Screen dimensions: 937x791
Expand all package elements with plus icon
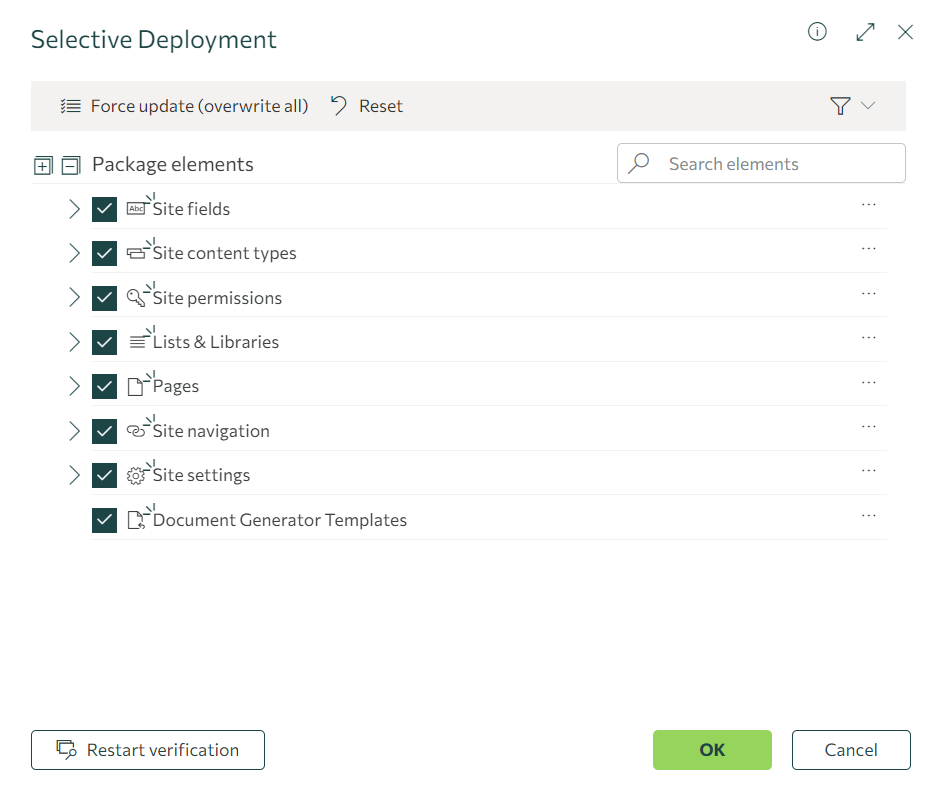pyautogui.click(x=43, y=165)
